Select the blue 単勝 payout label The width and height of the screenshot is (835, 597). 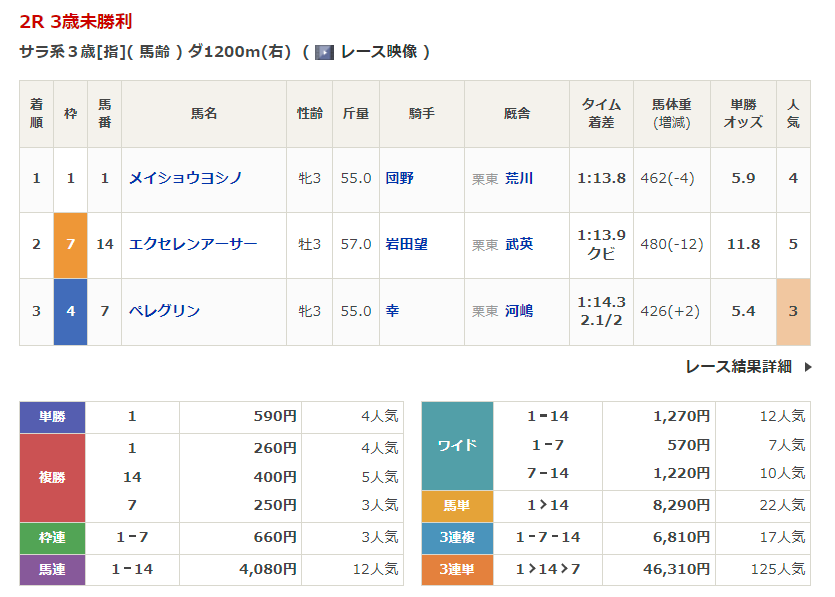point(52,417)
